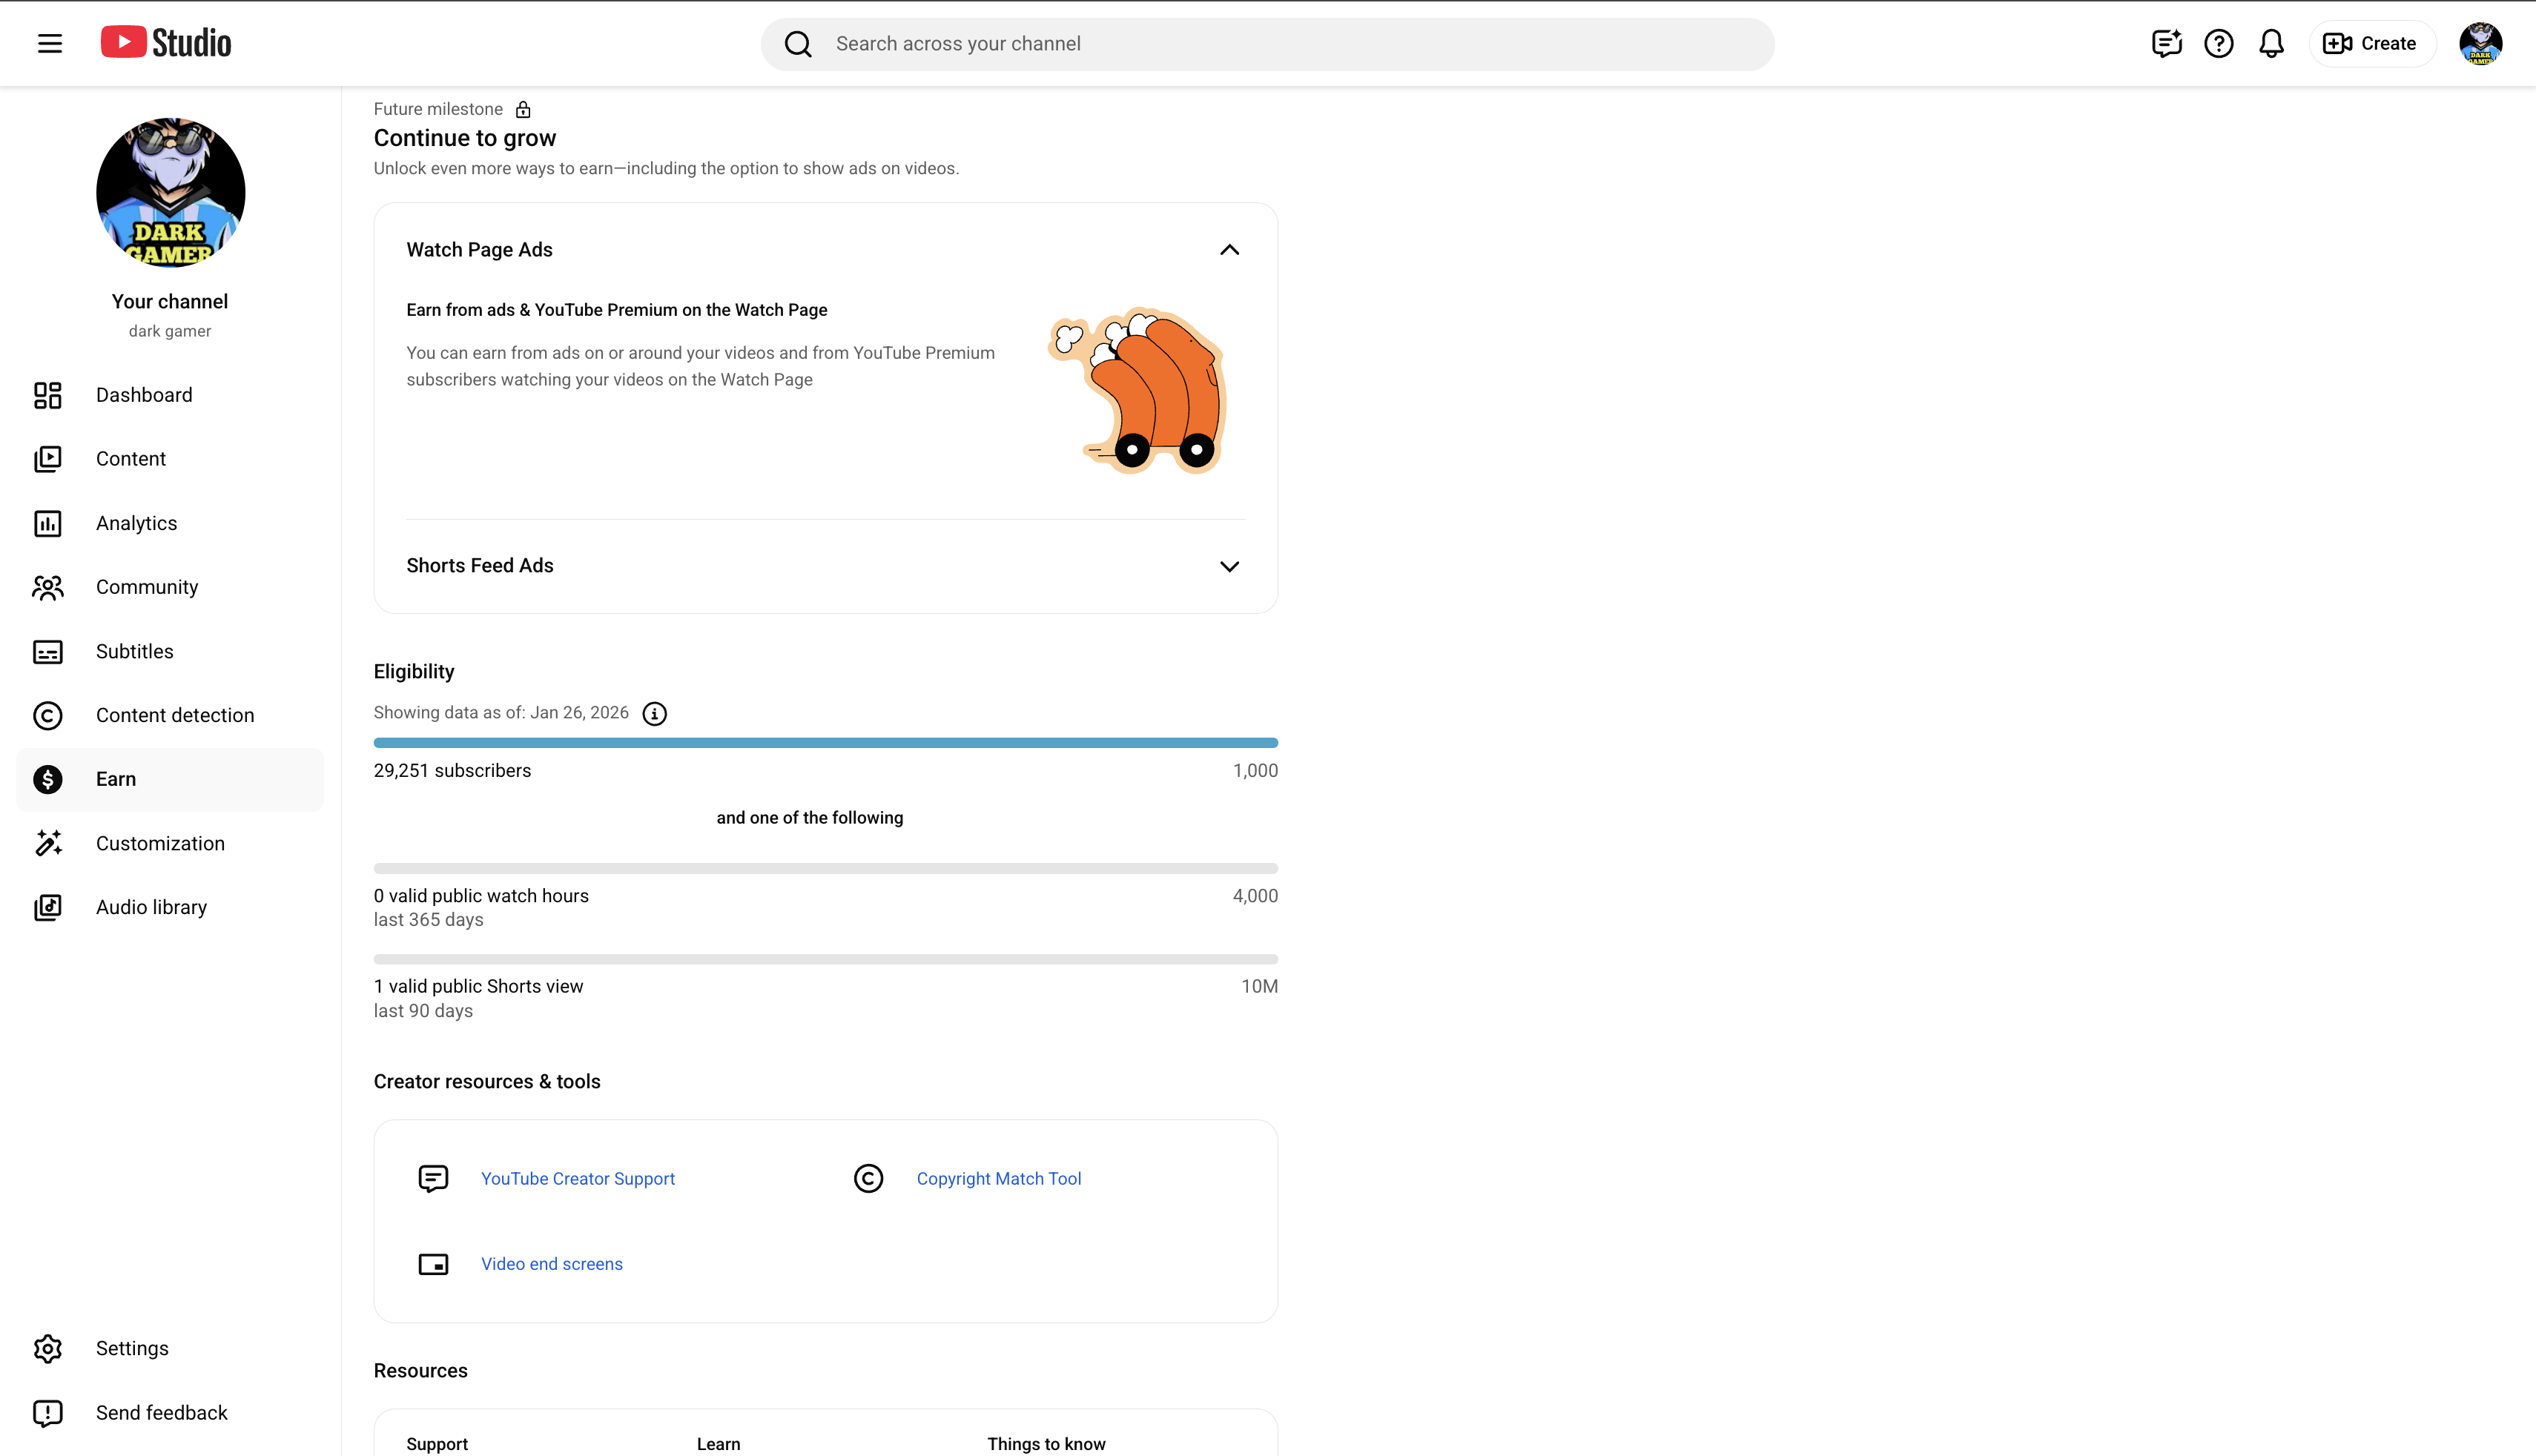Click 'Creator resources & tools' heading
The height and width of the screenshot is (1456, 2536).
487,1082
